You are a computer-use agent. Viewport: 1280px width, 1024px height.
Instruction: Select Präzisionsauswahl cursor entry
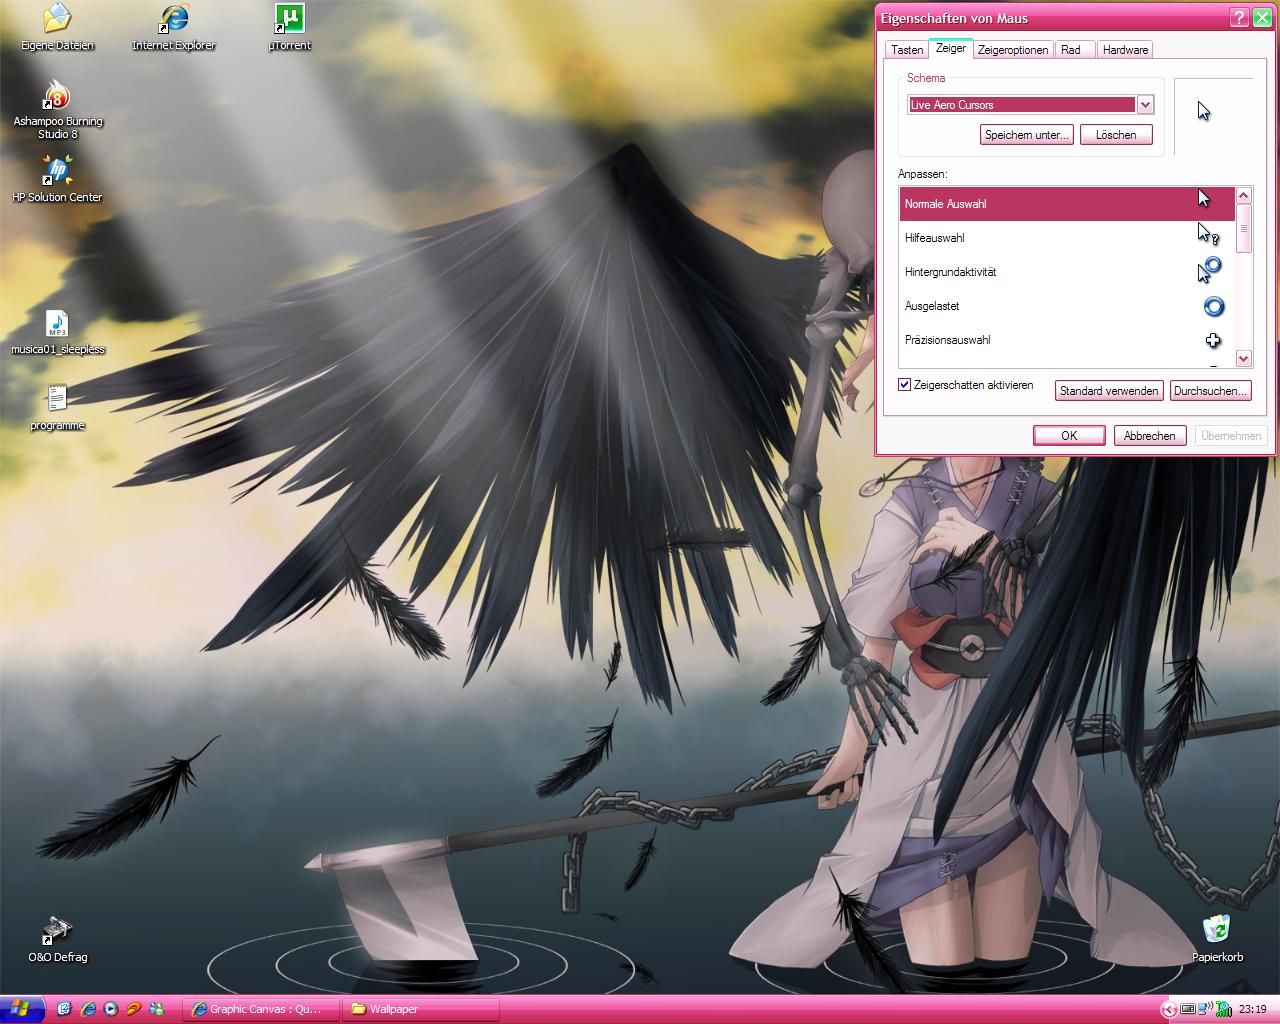pos(1067,340)
